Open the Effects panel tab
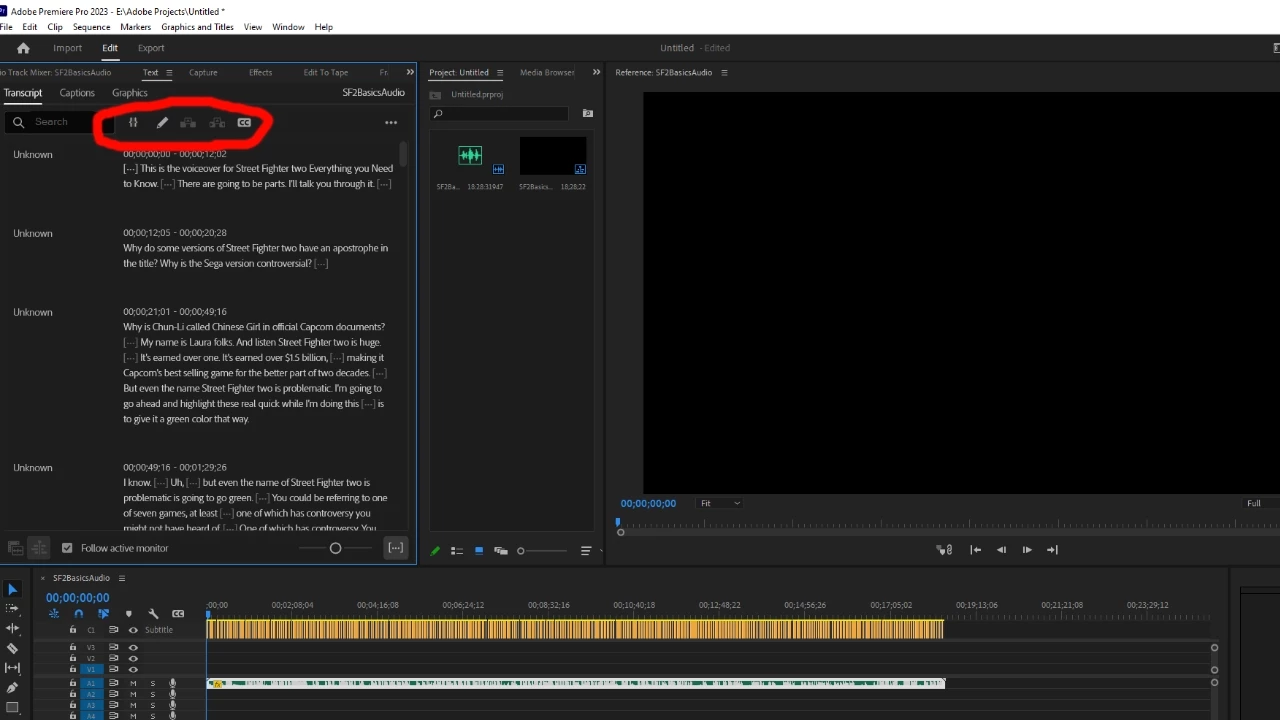 260,73
